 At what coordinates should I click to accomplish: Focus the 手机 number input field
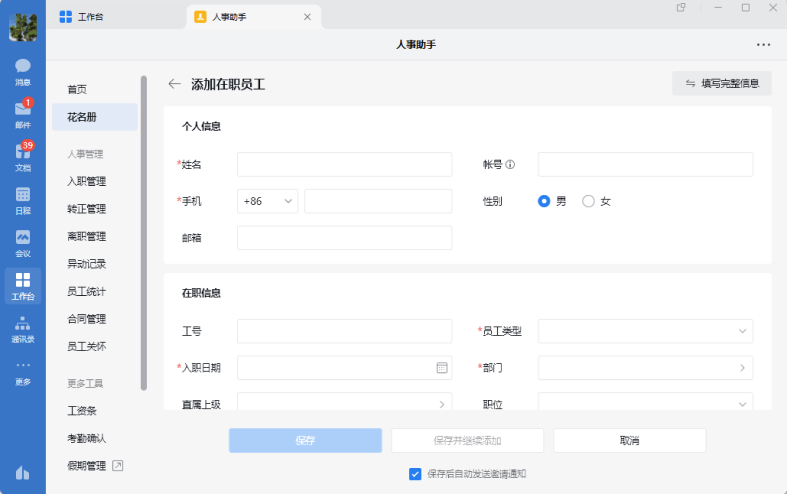378,201
